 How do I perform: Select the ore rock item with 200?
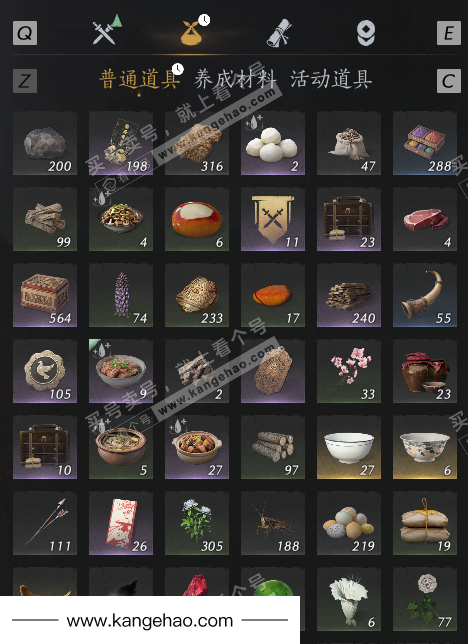tap(45, 143)
